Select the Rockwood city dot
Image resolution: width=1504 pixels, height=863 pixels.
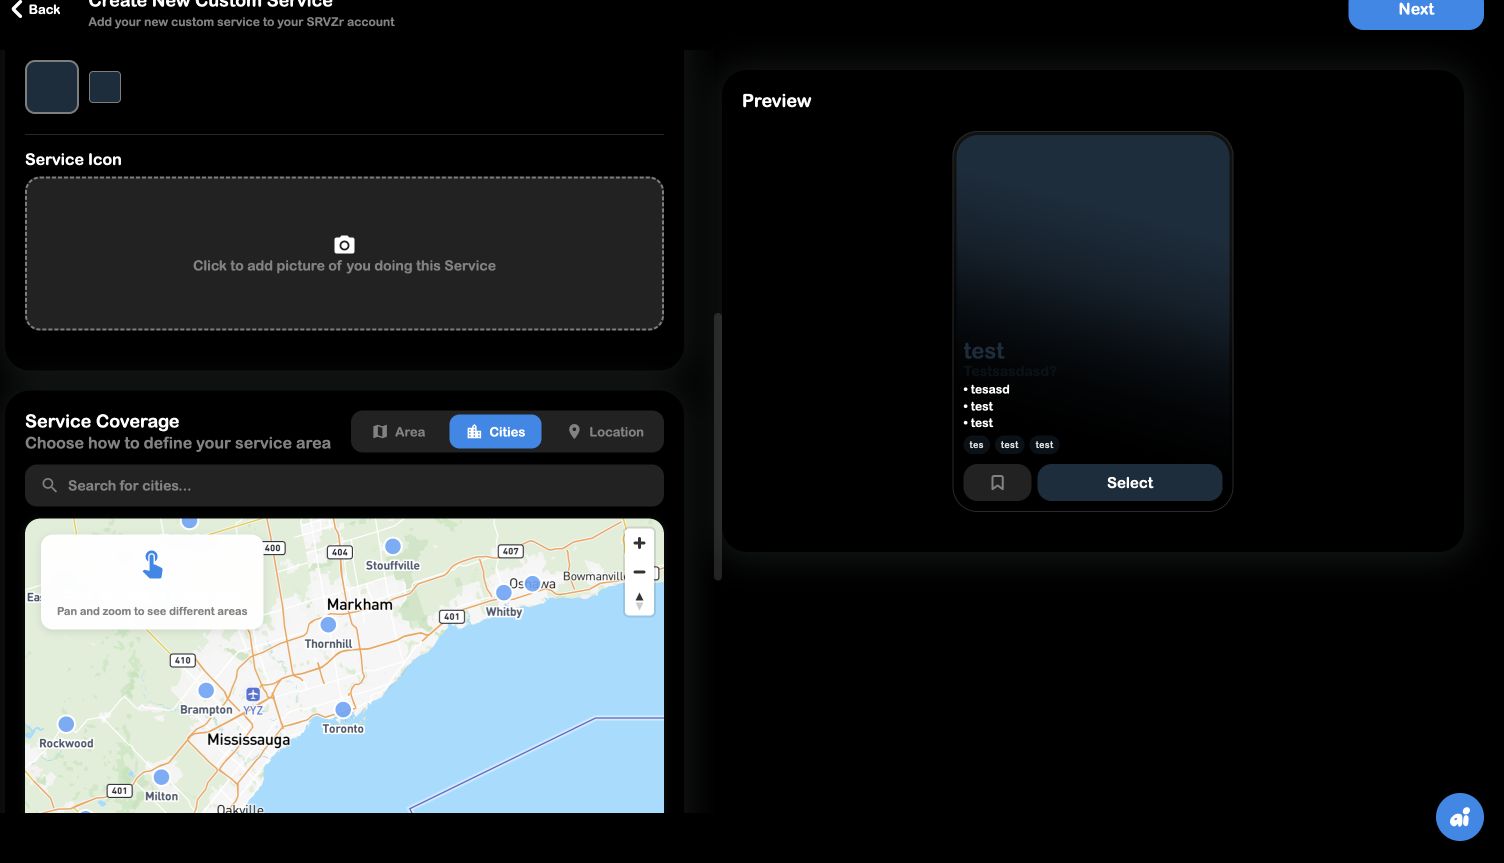(x=66, y=724)
